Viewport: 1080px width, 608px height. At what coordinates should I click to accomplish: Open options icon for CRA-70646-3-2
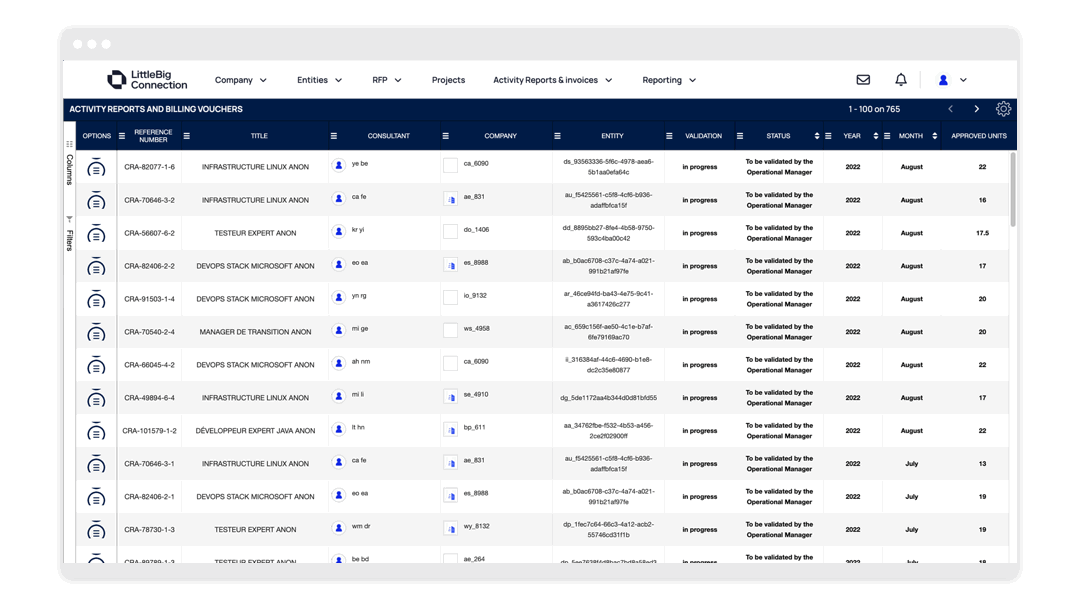tap(96, 200)
